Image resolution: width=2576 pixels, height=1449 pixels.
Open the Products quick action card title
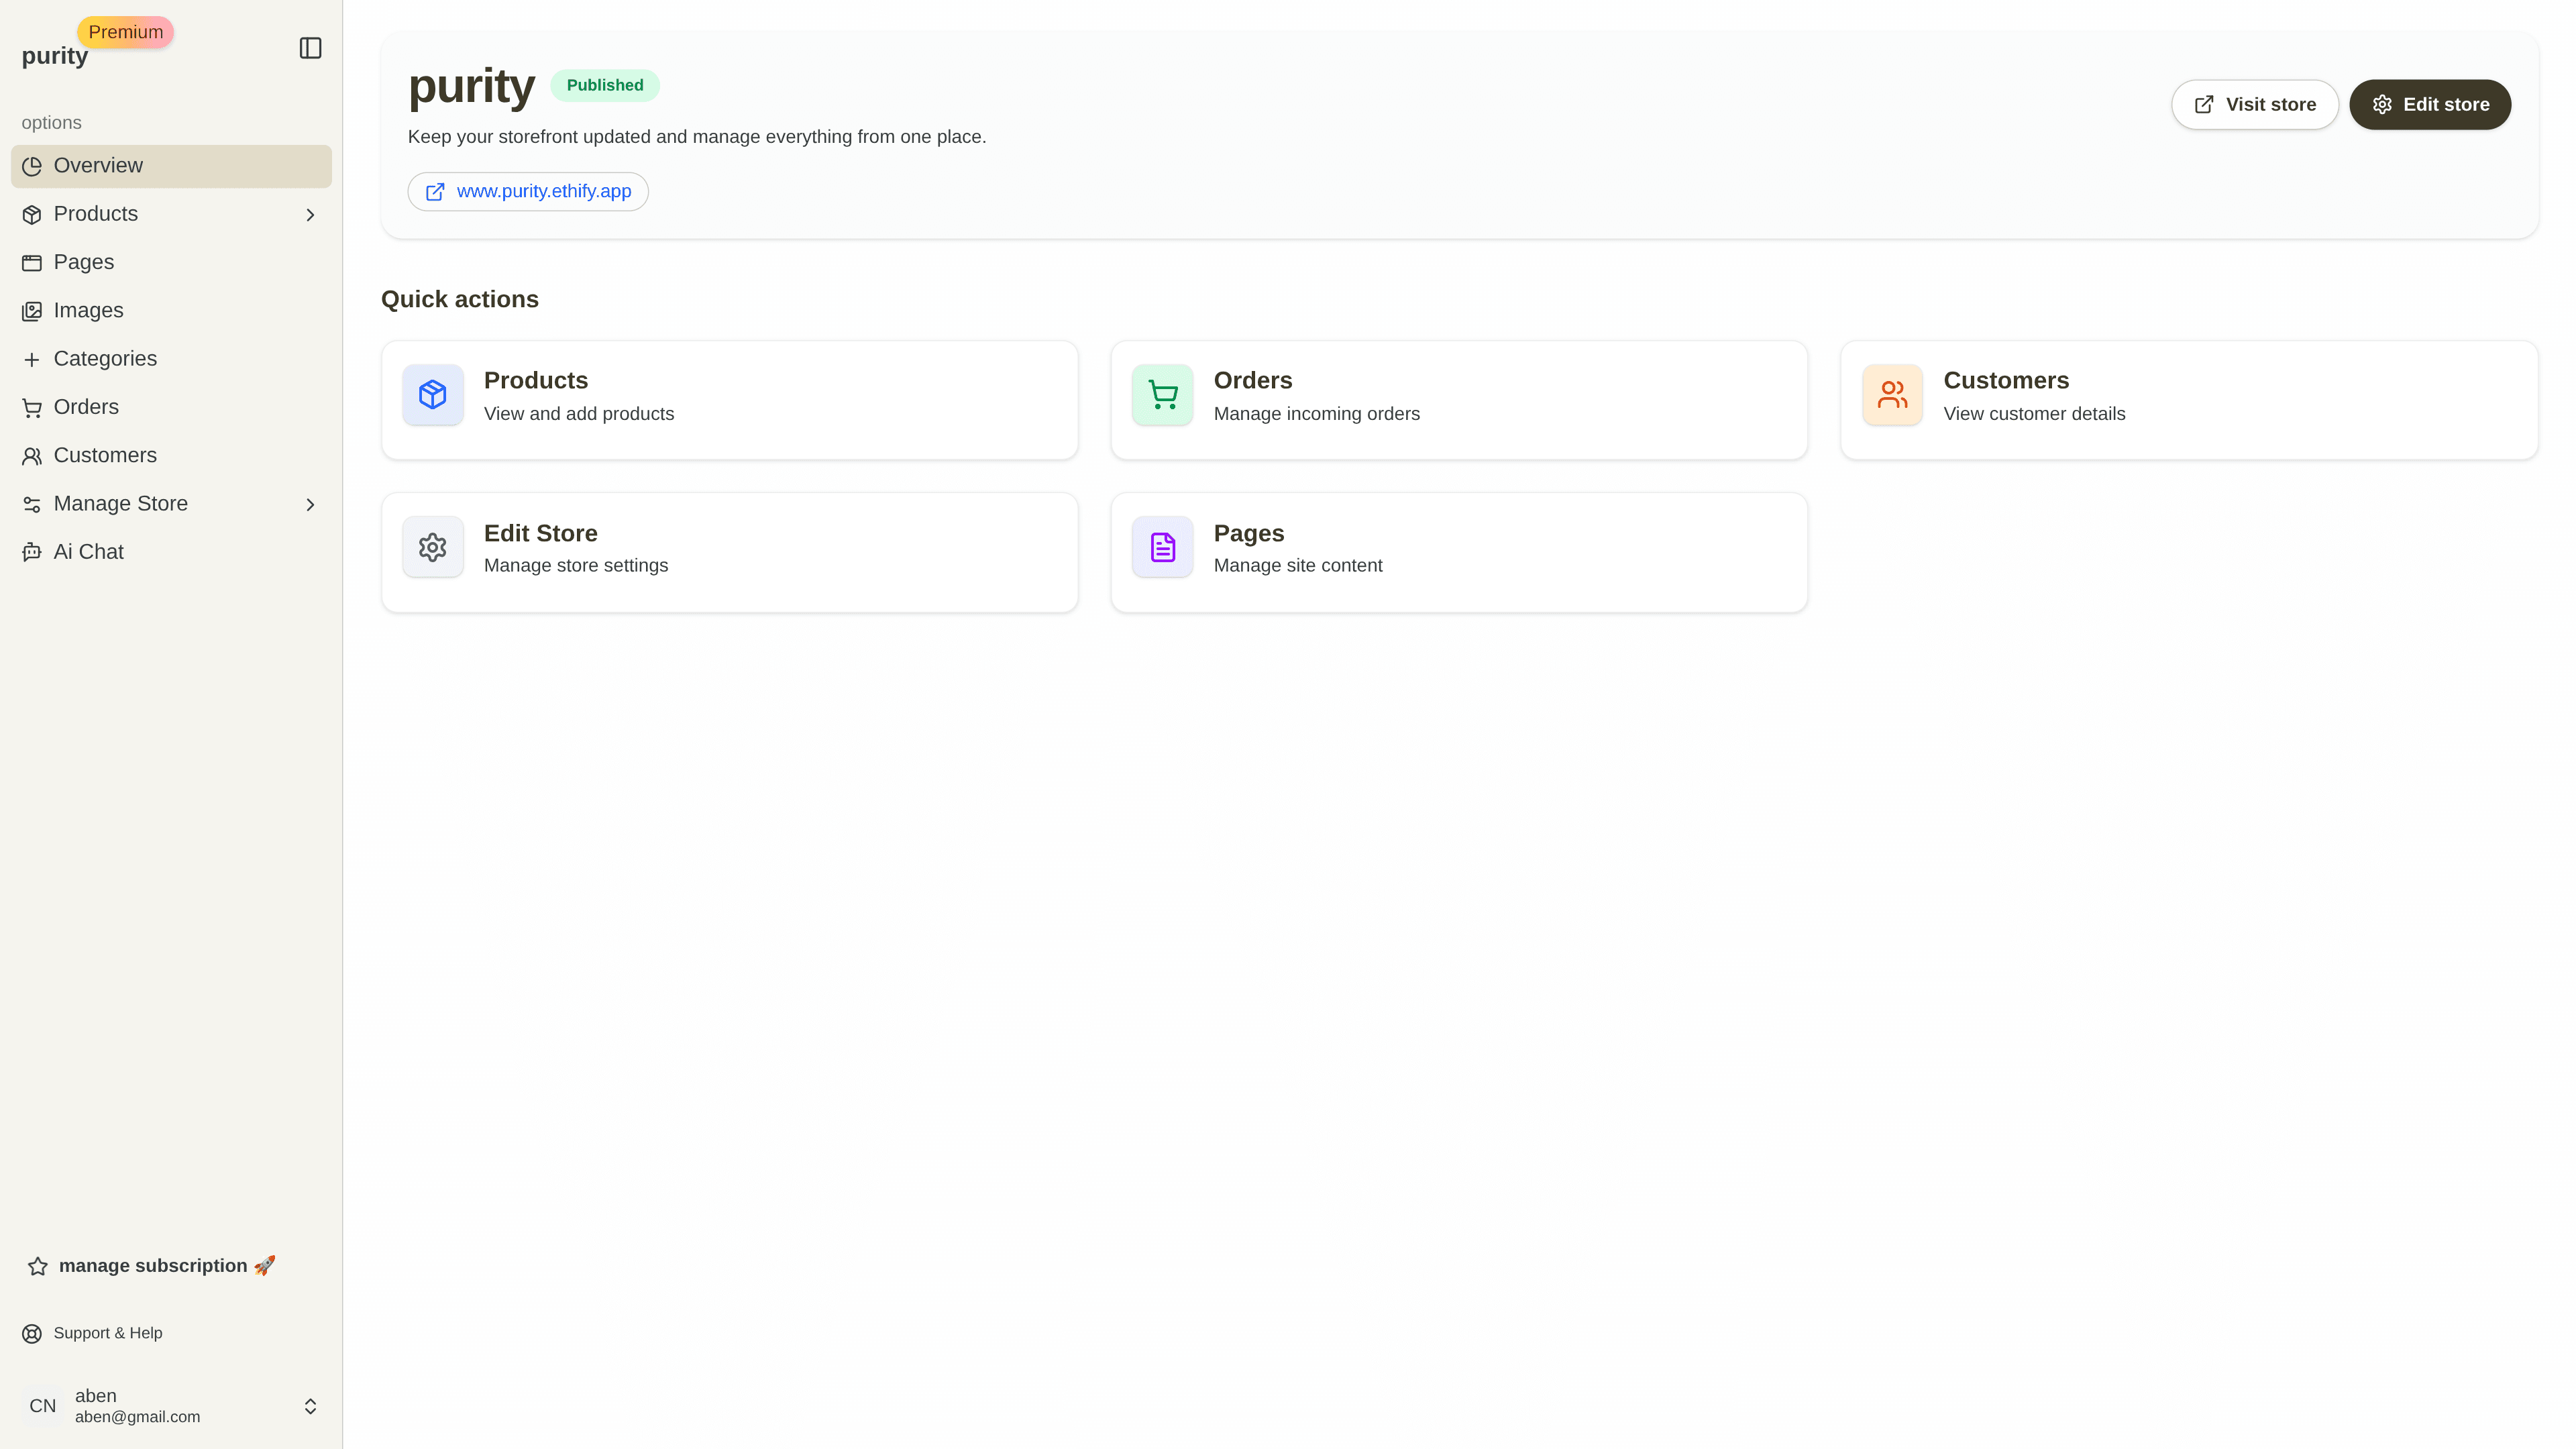[536, 381]
